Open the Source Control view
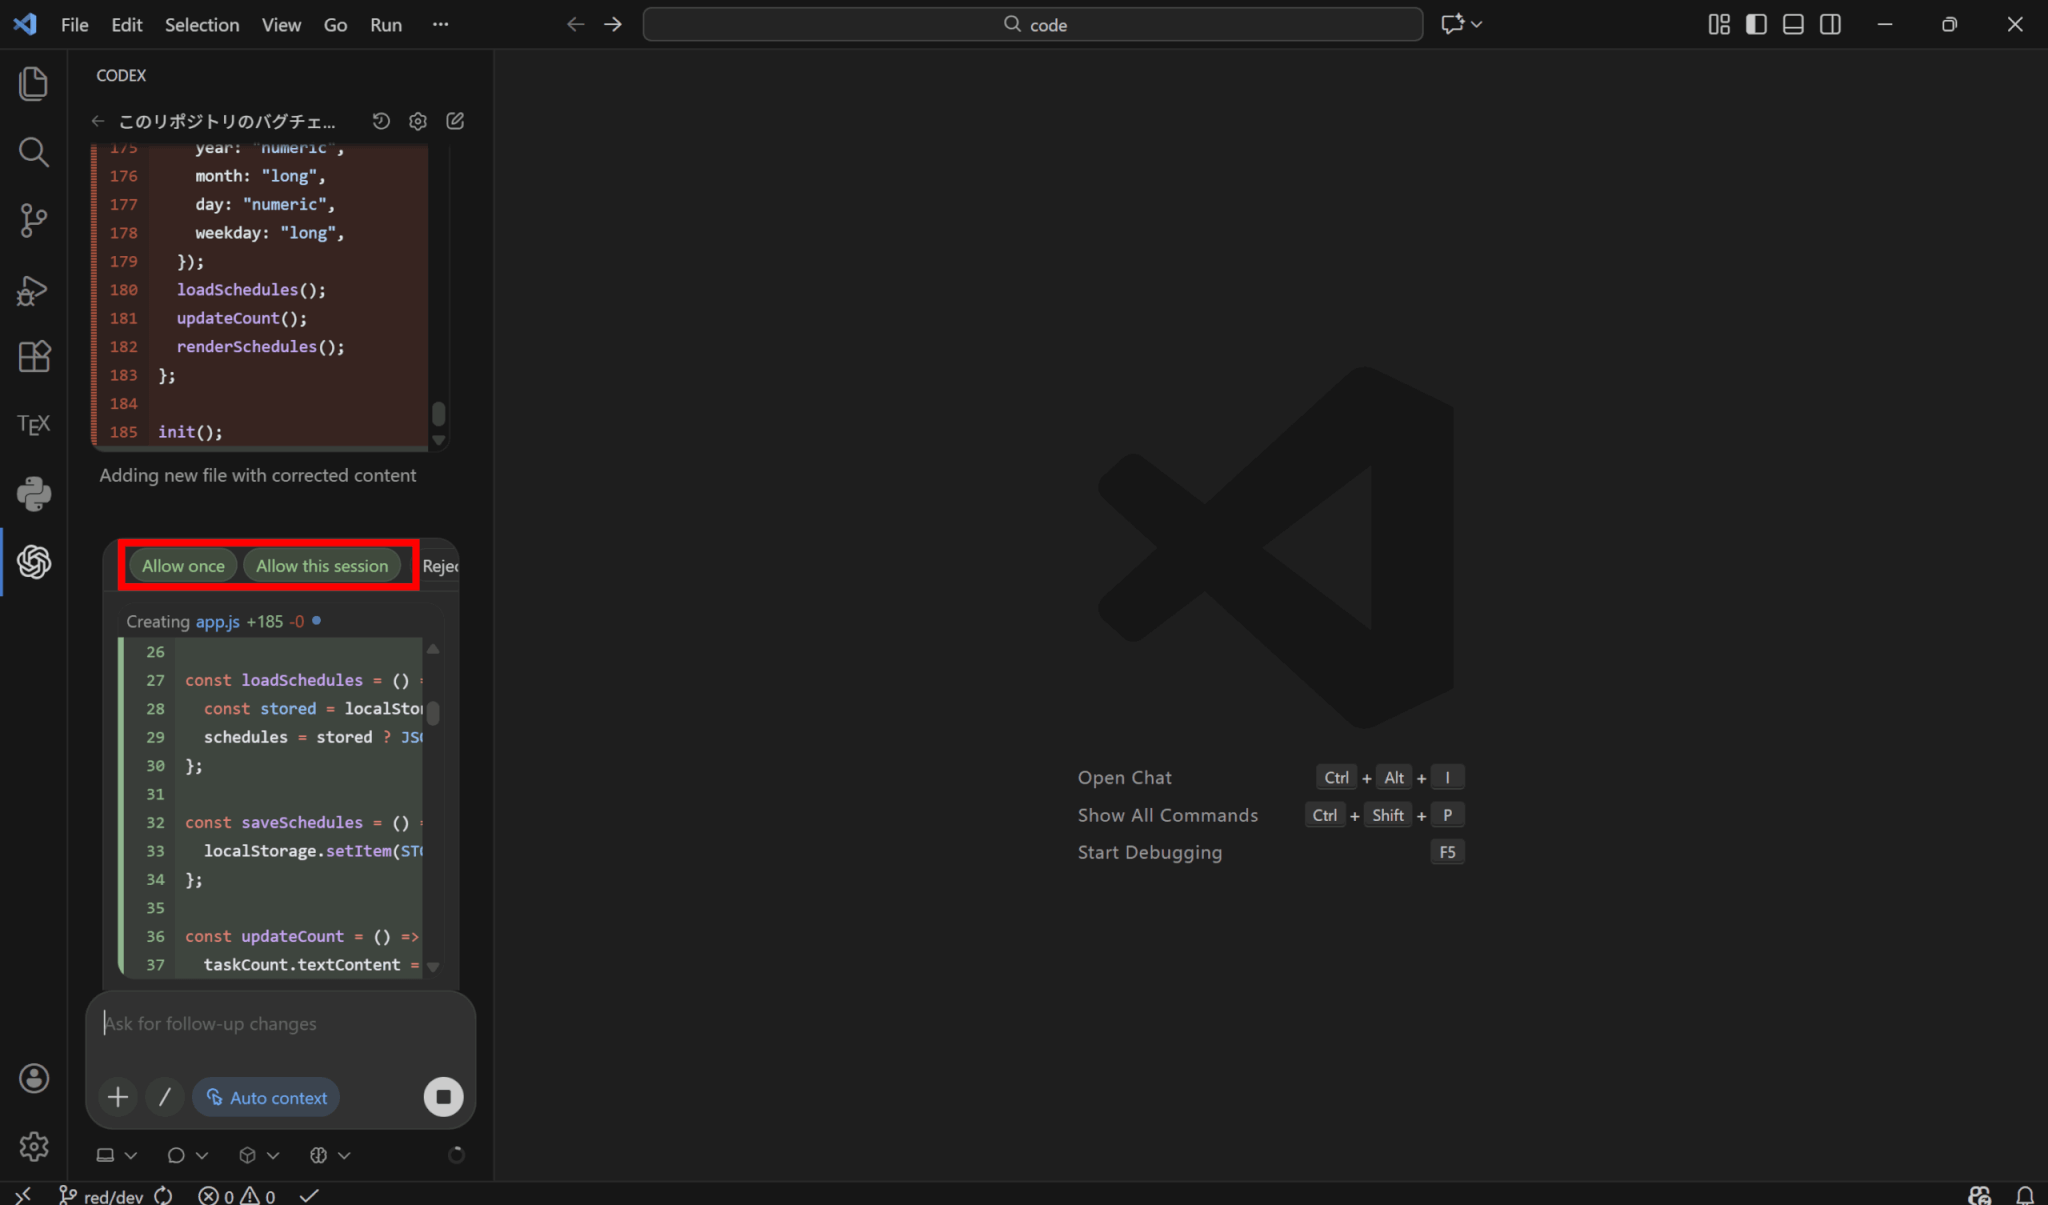2048x1205 pixels. point(34,220)
